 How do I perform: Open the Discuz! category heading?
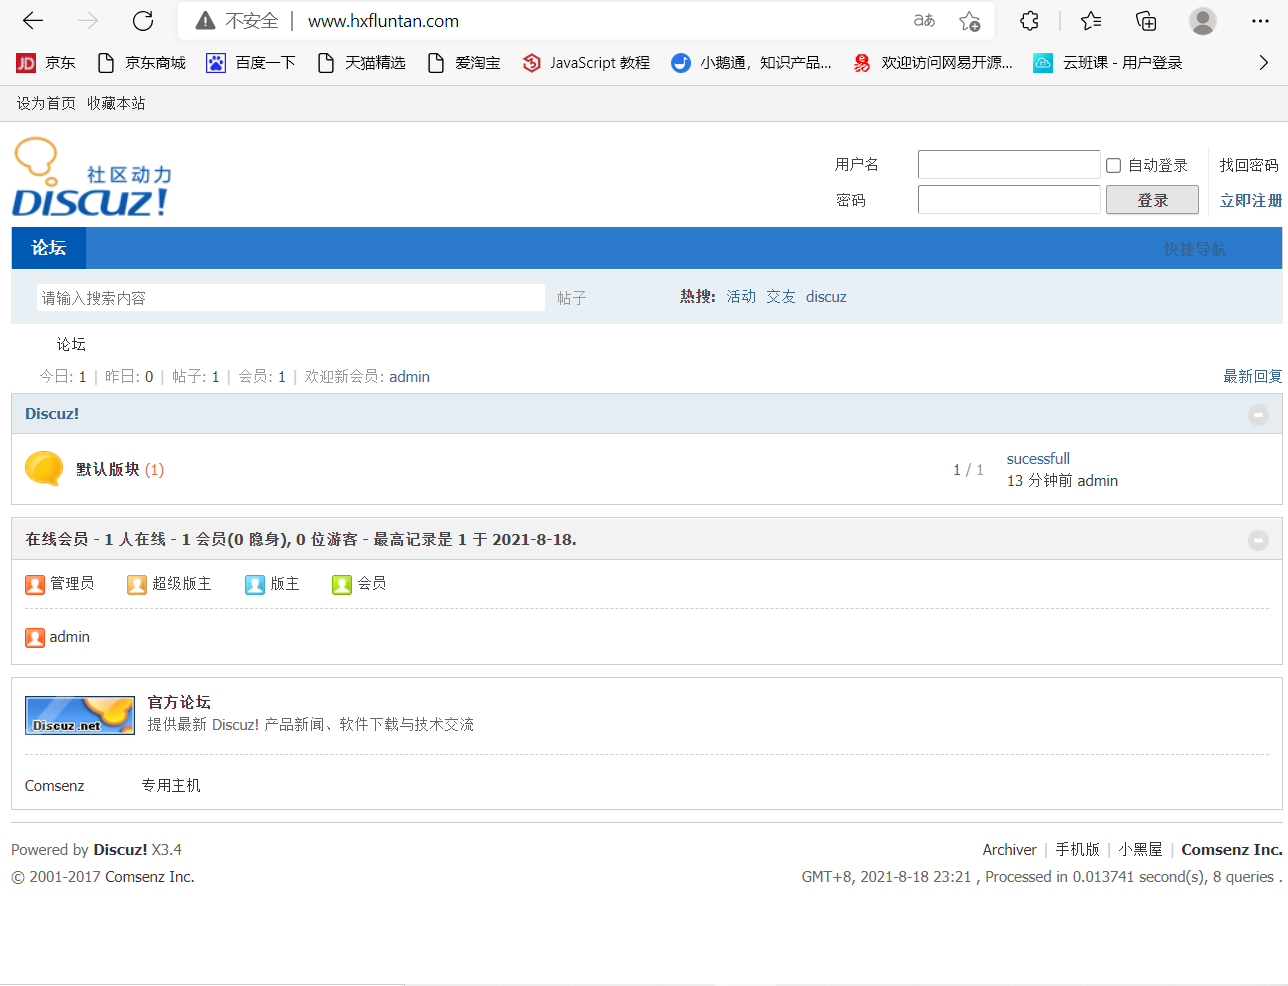pyautogui.click(x=52, y=414)
